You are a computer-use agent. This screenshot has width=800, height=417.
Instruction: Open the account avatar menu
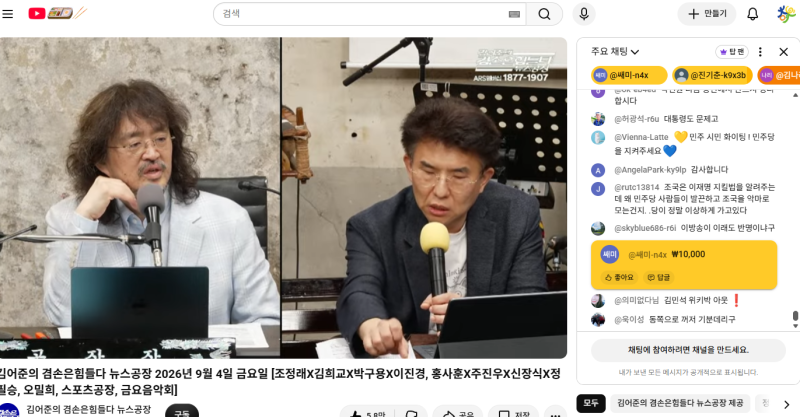pos(786,14)
